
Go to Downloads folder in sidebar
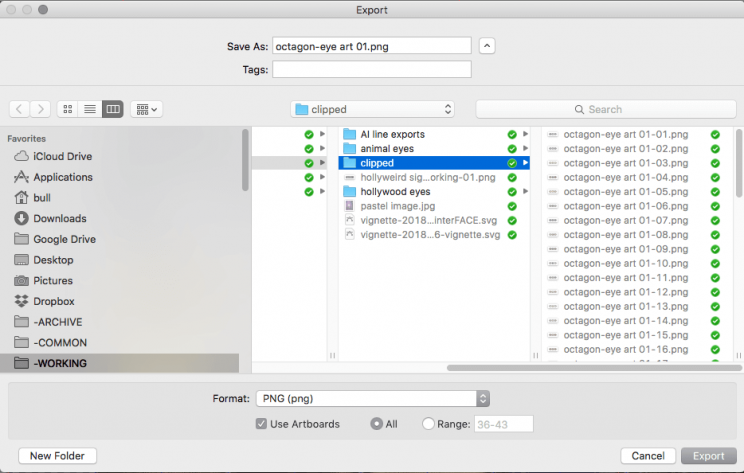[x=59, y=218]
